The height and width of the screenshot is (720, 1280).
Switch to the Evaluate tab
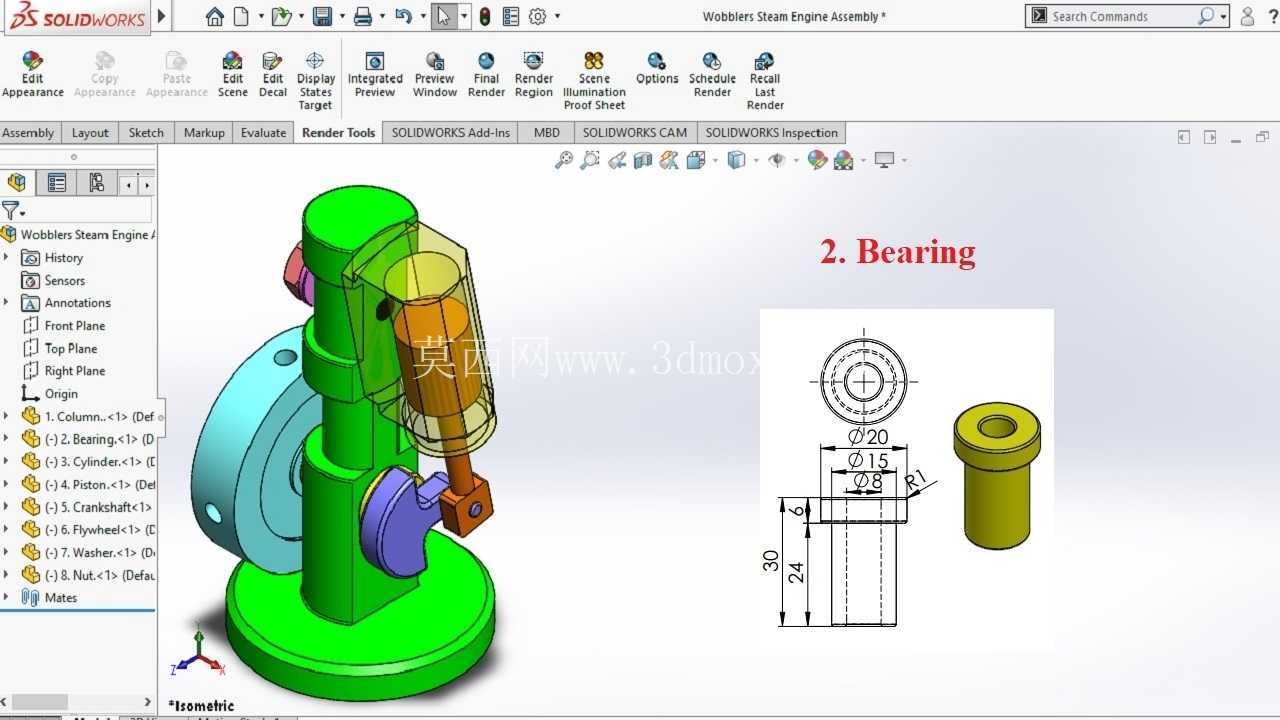tap(263, 132)
